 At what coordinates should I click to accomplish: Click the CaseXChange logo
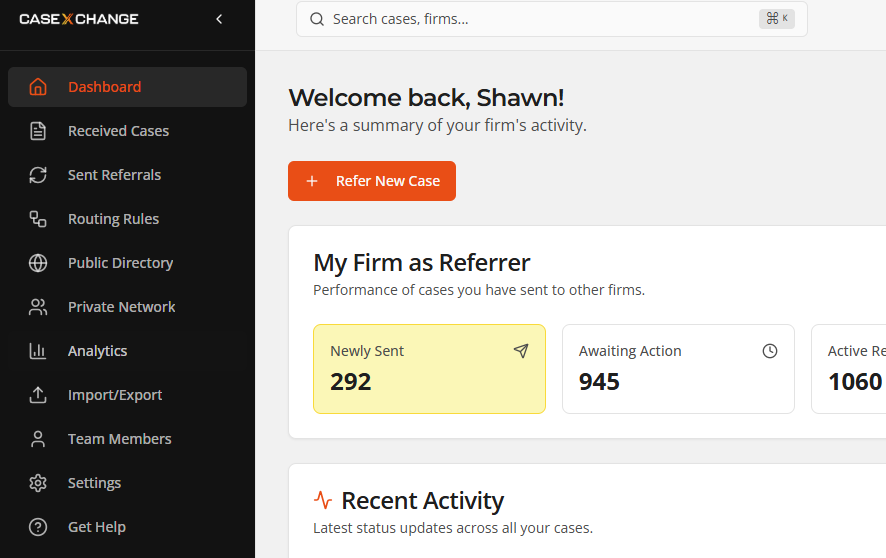(79, 19)
